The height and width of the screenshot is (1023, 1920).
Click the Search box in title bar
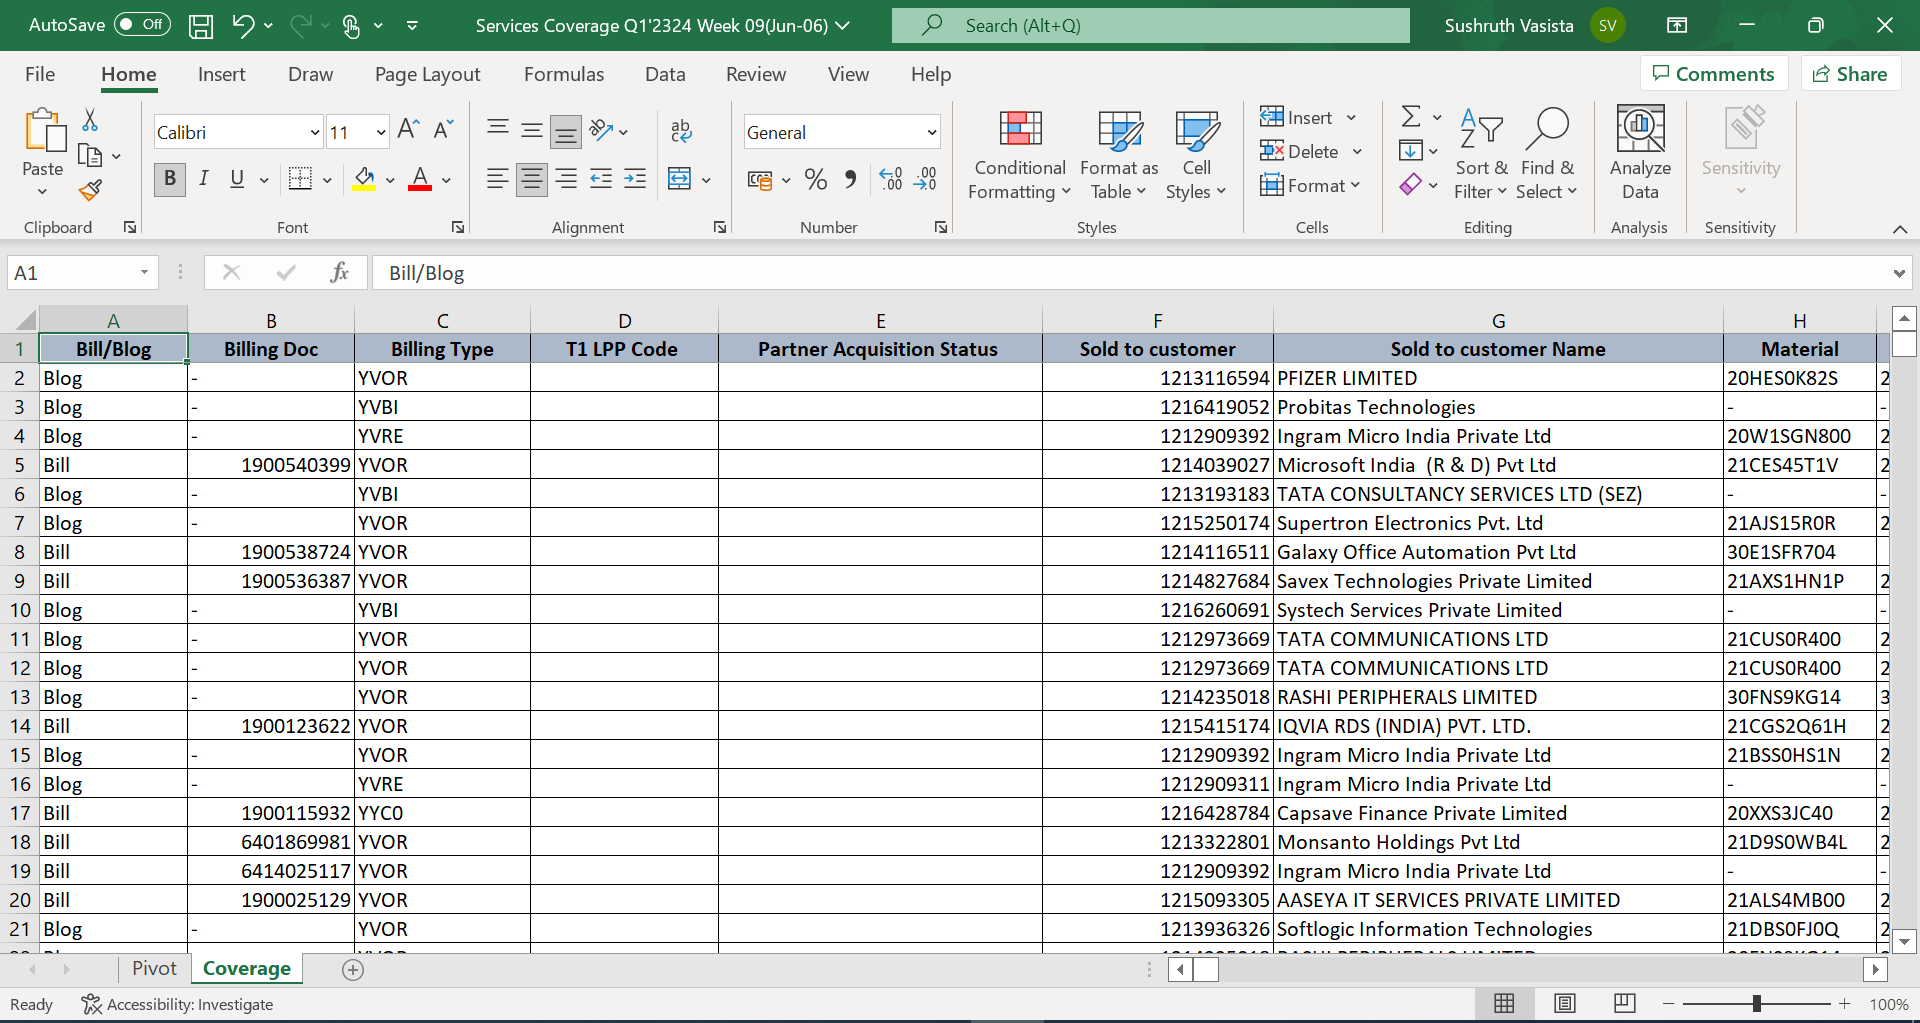pyautogui.click(x=1150, y=26)
